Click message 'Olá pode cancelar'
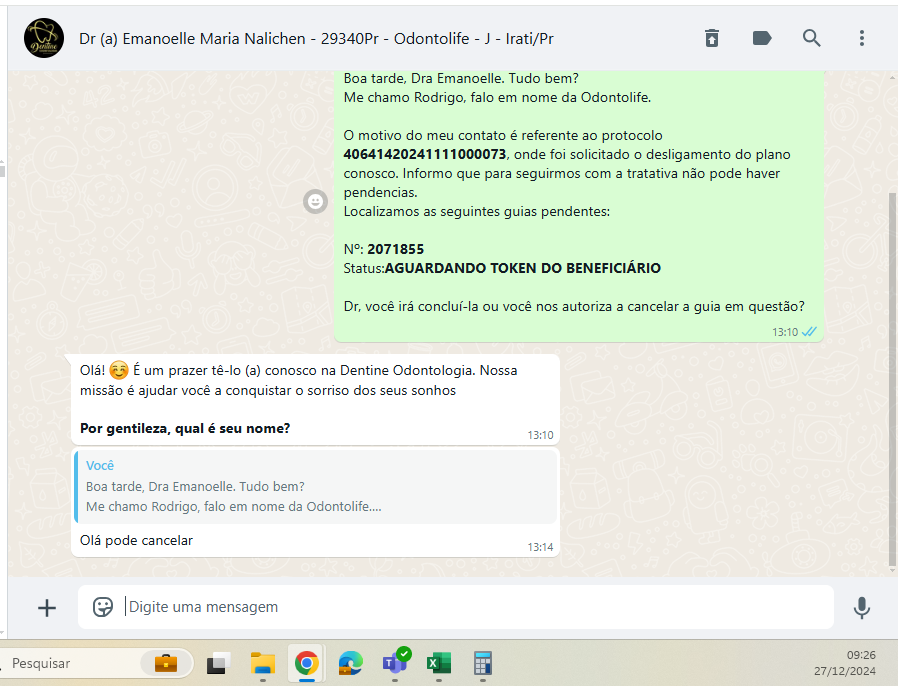This screenshot has width=898, height=686. click(136, 541)
